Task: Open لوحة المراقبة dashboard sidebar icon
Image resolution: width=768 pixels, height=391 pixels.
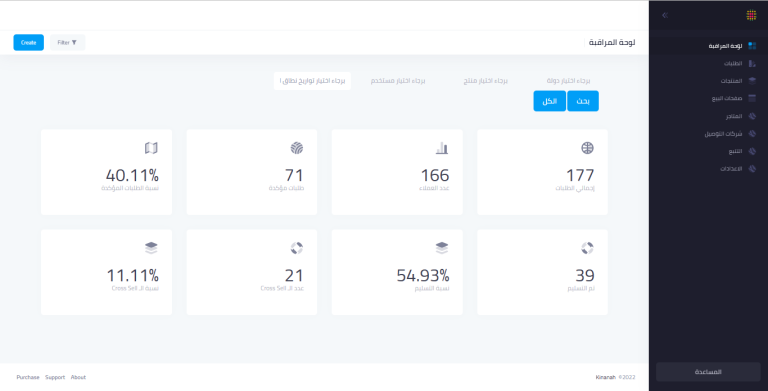Action: [752, 46]
